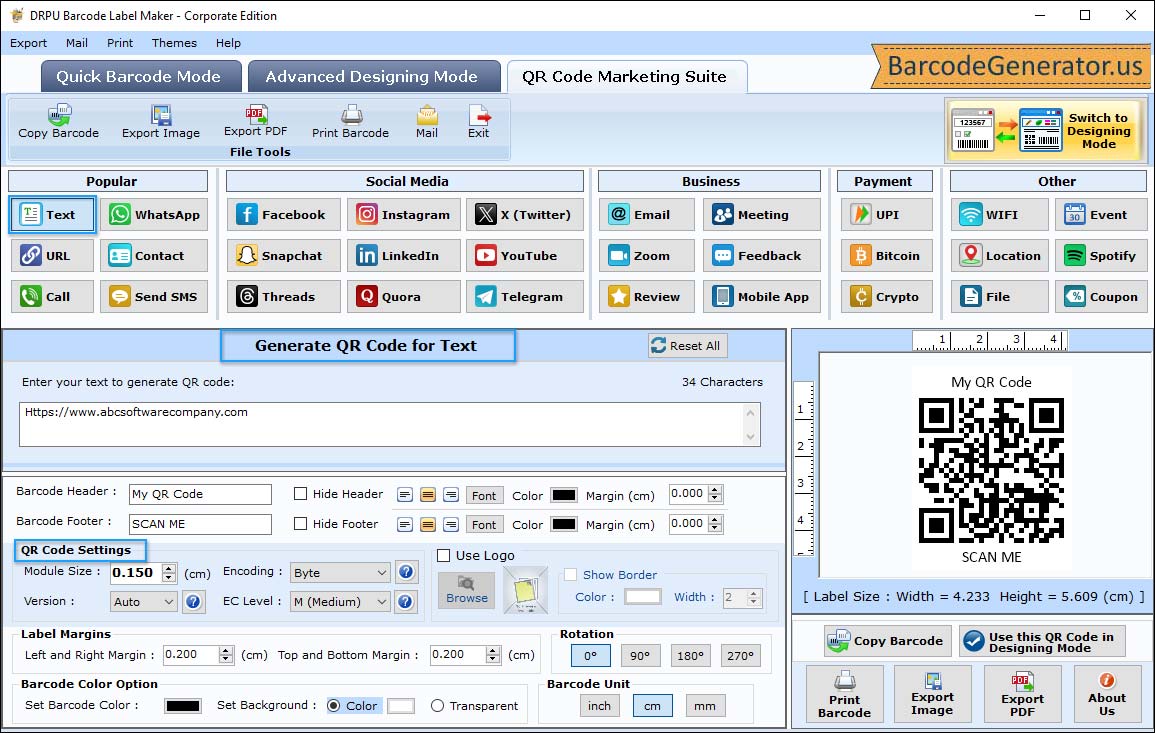Viewport: 1155px width, 733px height.
Task: Increase the Left and Right Margin
Action: click(226, 650)
